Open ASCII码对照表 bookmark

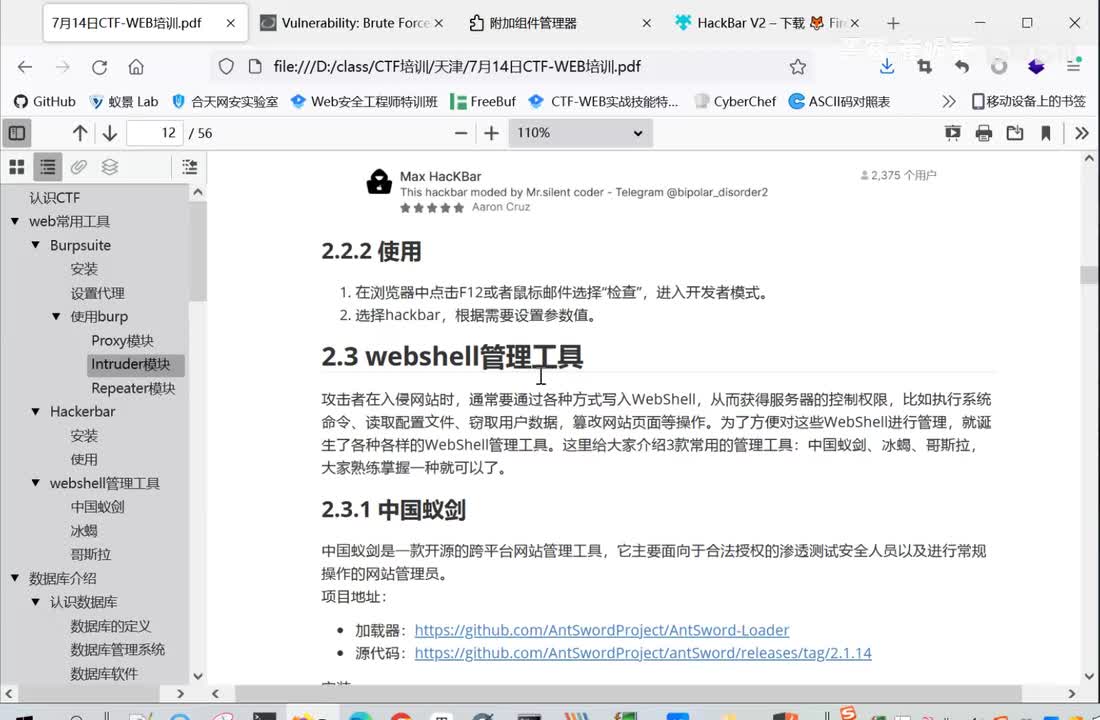[x=839, y=102]
